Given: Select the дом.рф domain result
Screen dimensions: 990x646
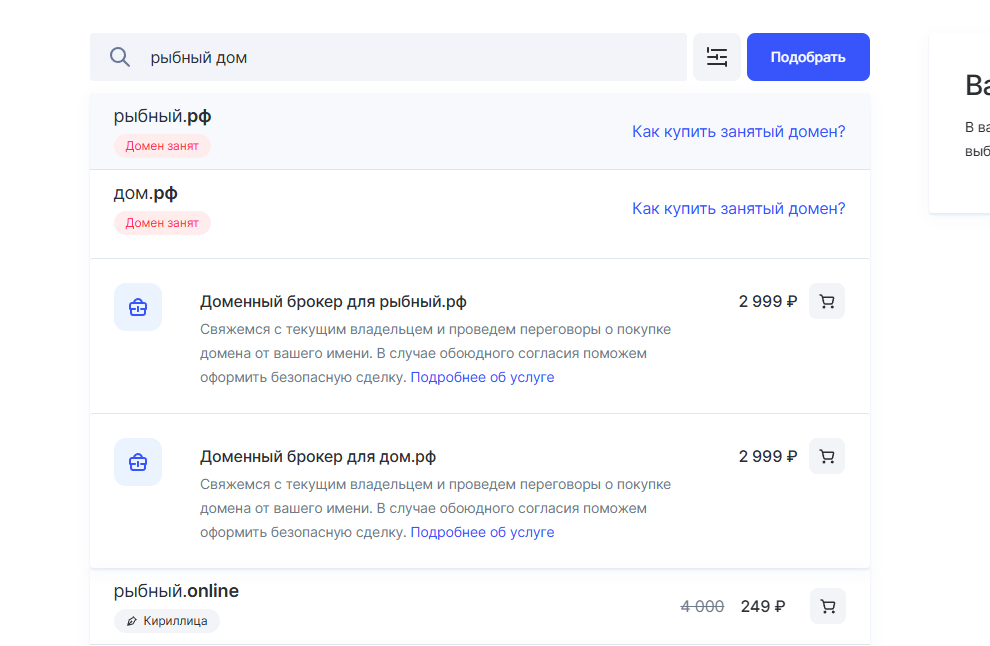Looking at the screenshot, I should pos(145,193).
